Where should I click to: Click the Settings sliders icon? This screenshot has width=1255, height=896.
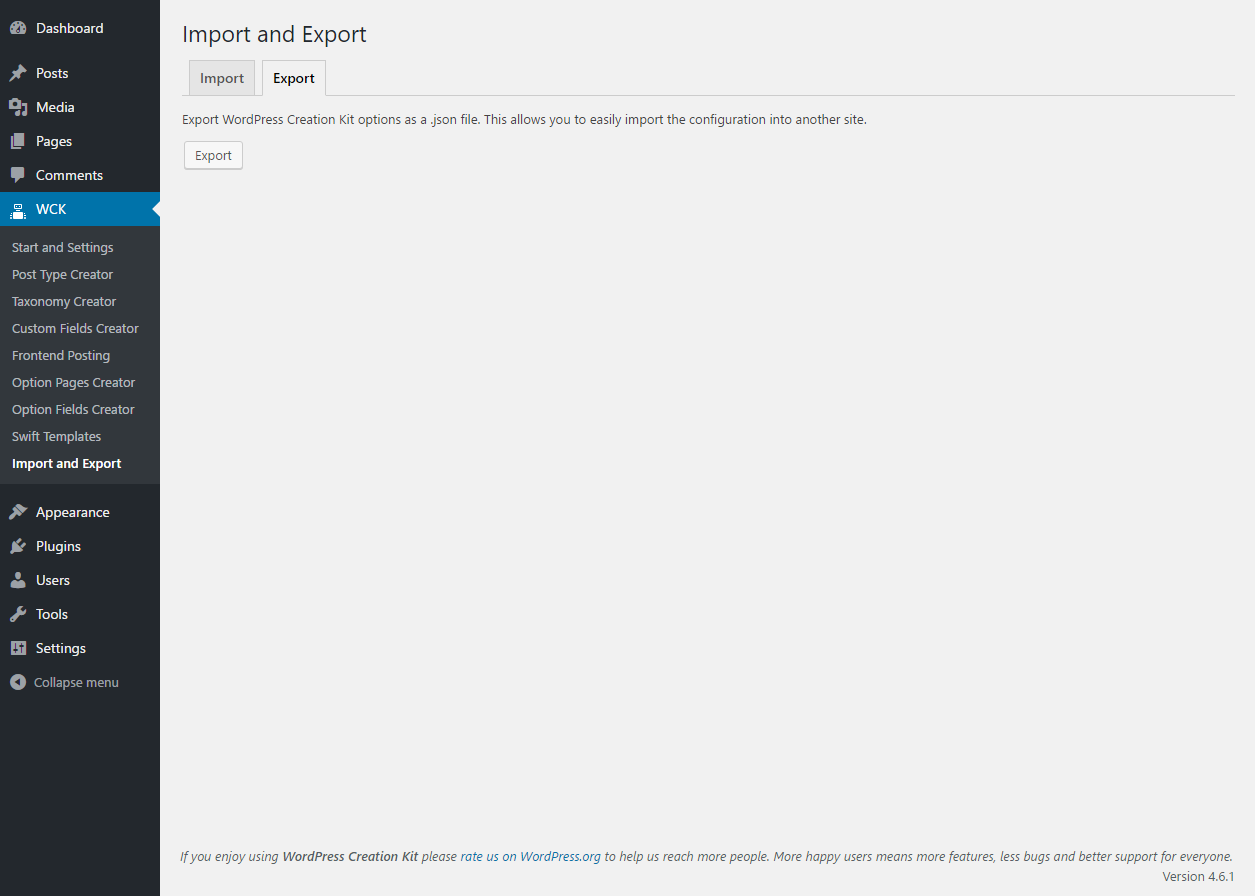[x=18, y=648]
